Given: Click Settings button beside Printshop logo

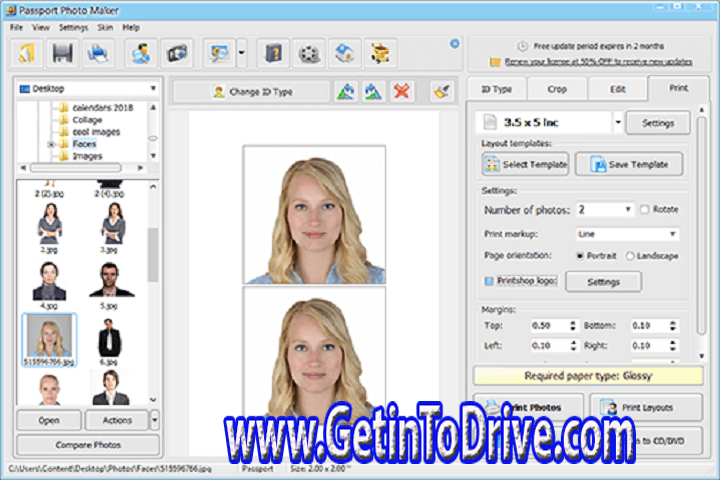Looking at the screenshot, I should pyautogui.click(x=603, y=282).
